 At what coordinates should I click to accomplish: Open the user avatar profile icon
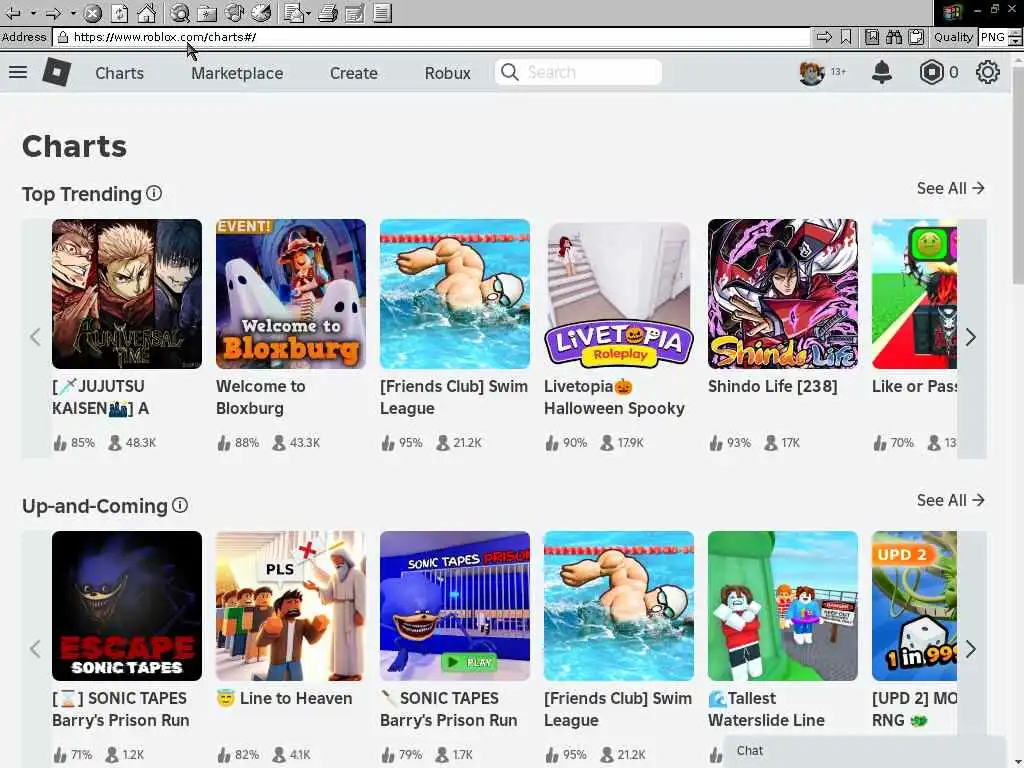point(812,72)
